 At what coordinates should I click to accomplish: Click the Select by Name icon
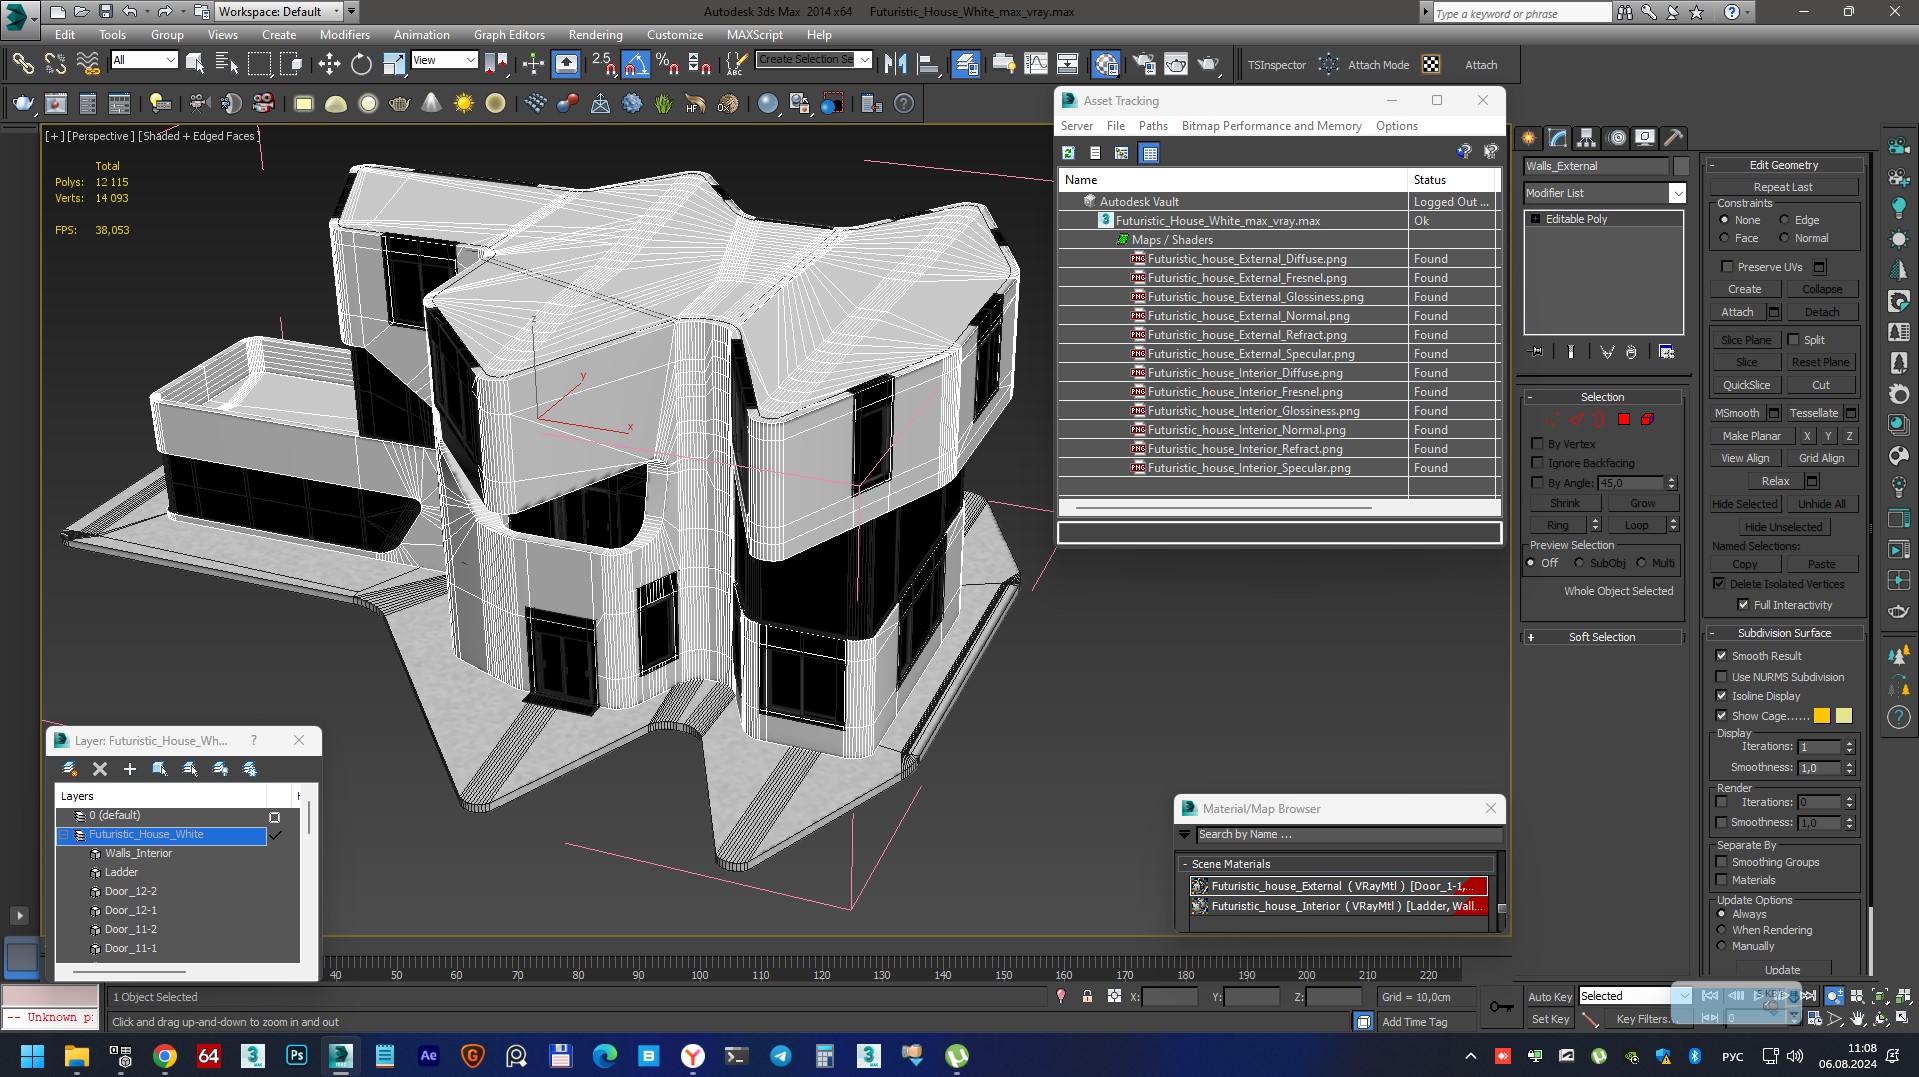(x=227, y=65)
